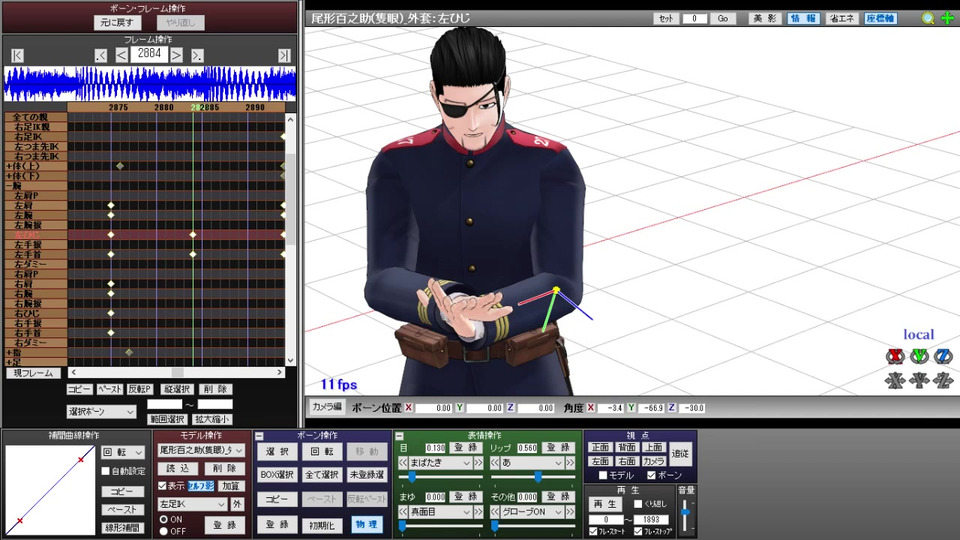
Task: Toggle the 美影 viewport option
Action: (x=764, y=18)
